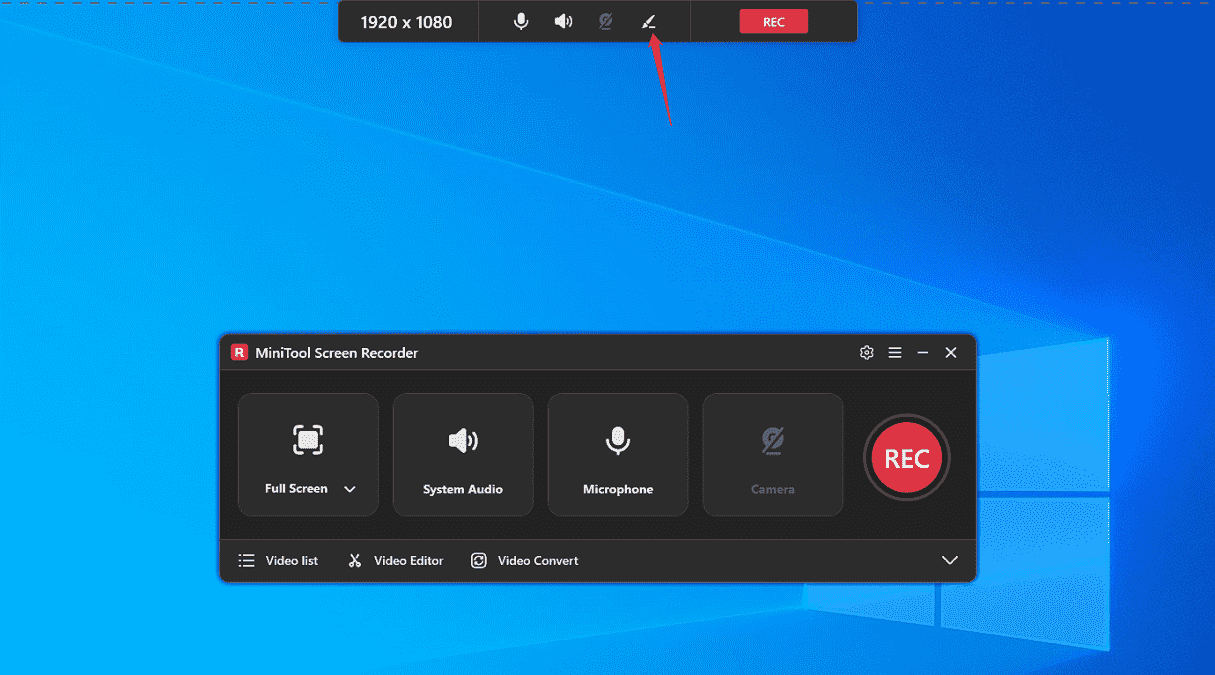Open the Settings gear menu

[x=866, y=352]
